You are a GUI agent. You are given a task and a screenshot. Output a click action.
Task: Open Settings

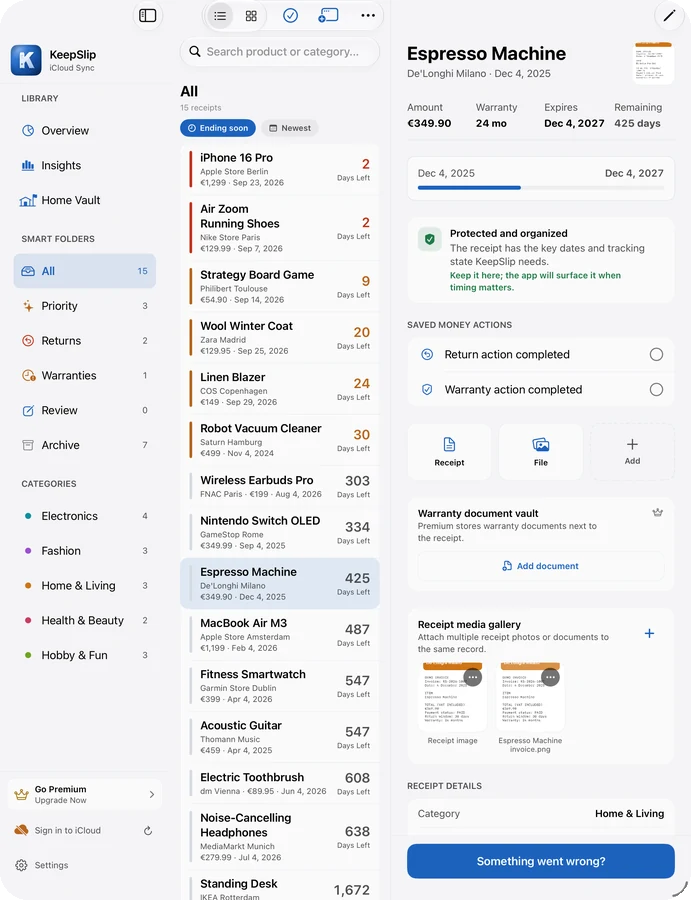(41, 865)
